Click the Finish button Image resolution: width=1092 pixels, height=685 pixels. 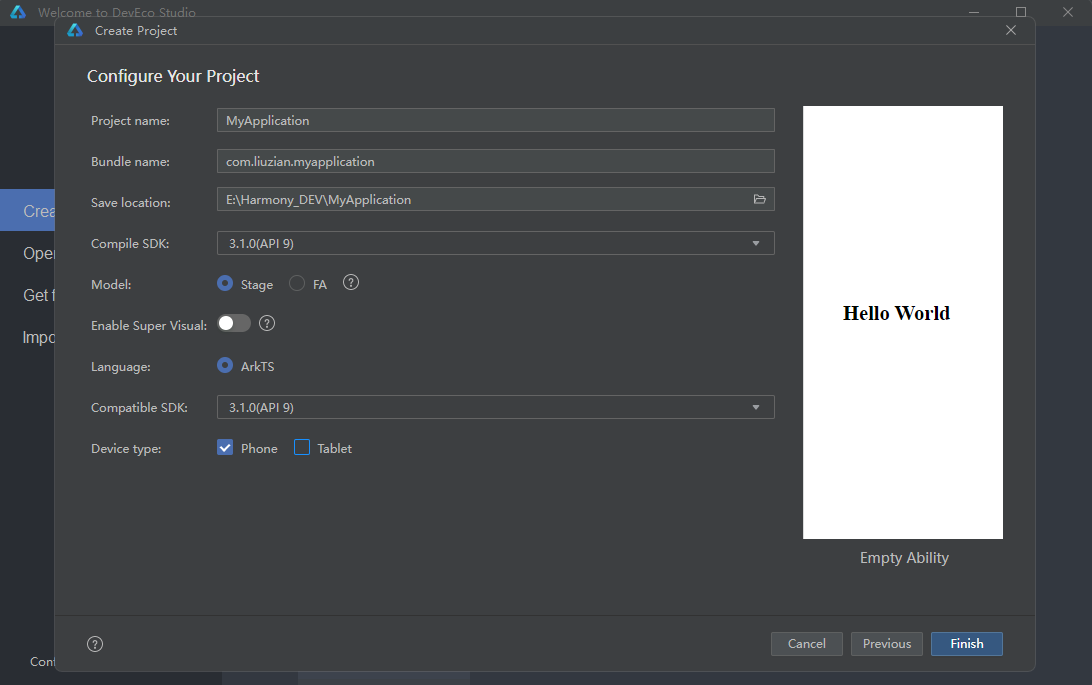[967, 644]
